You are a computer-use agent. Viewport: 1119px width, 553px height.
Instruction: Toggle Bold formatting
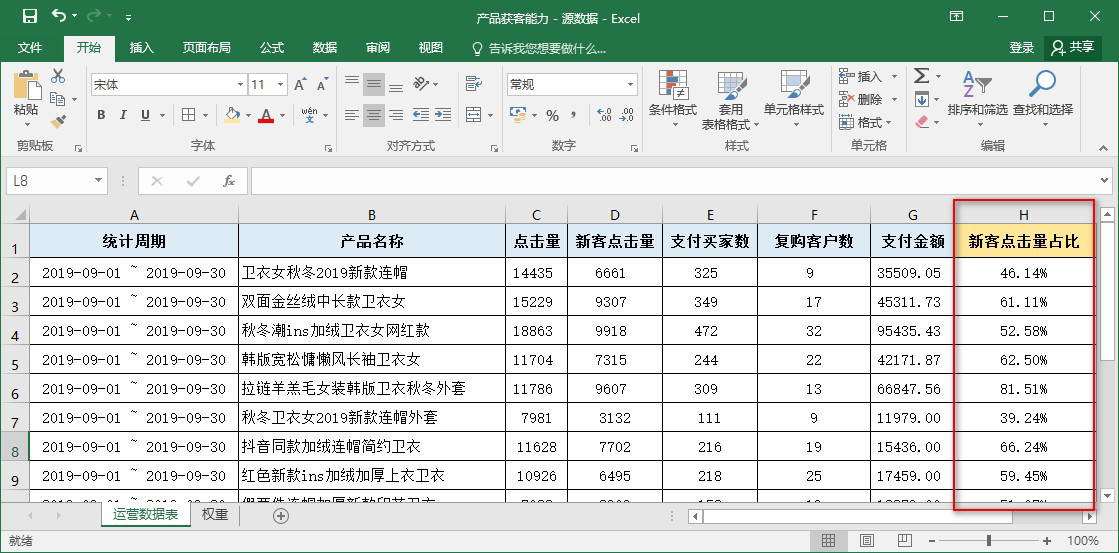(101, 115)
